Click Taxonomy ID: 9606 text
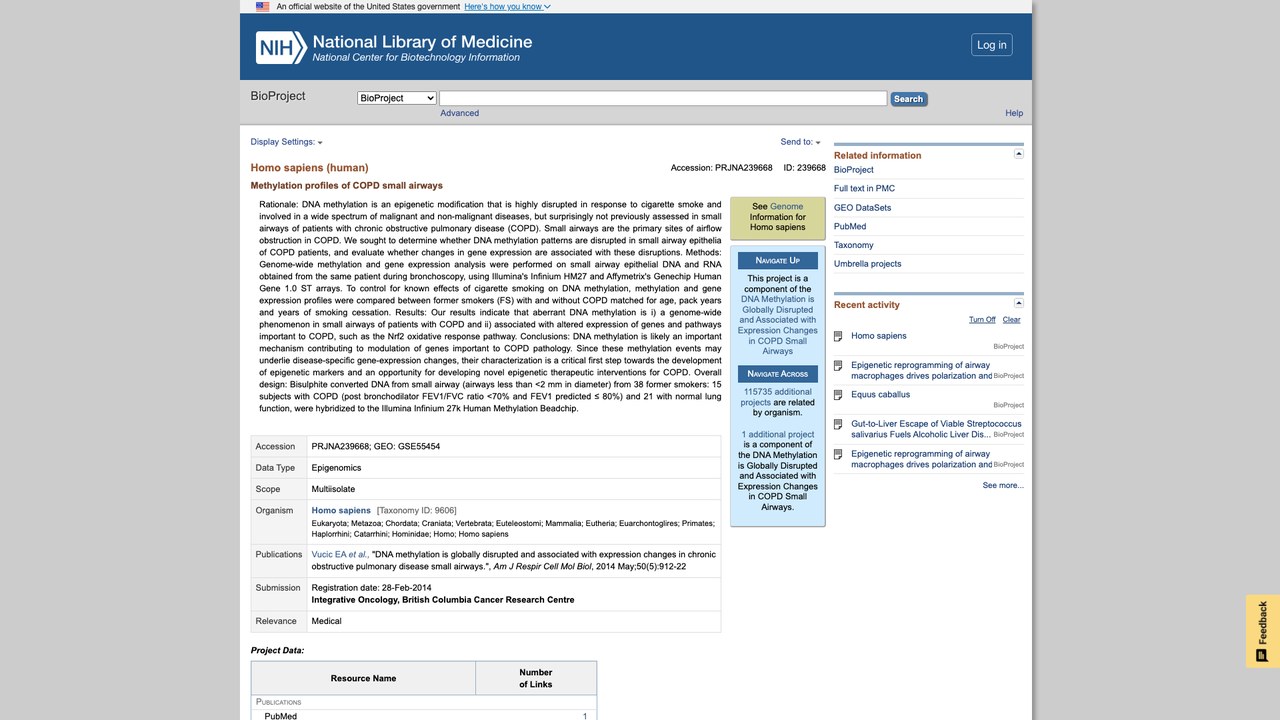 (417, 511)
